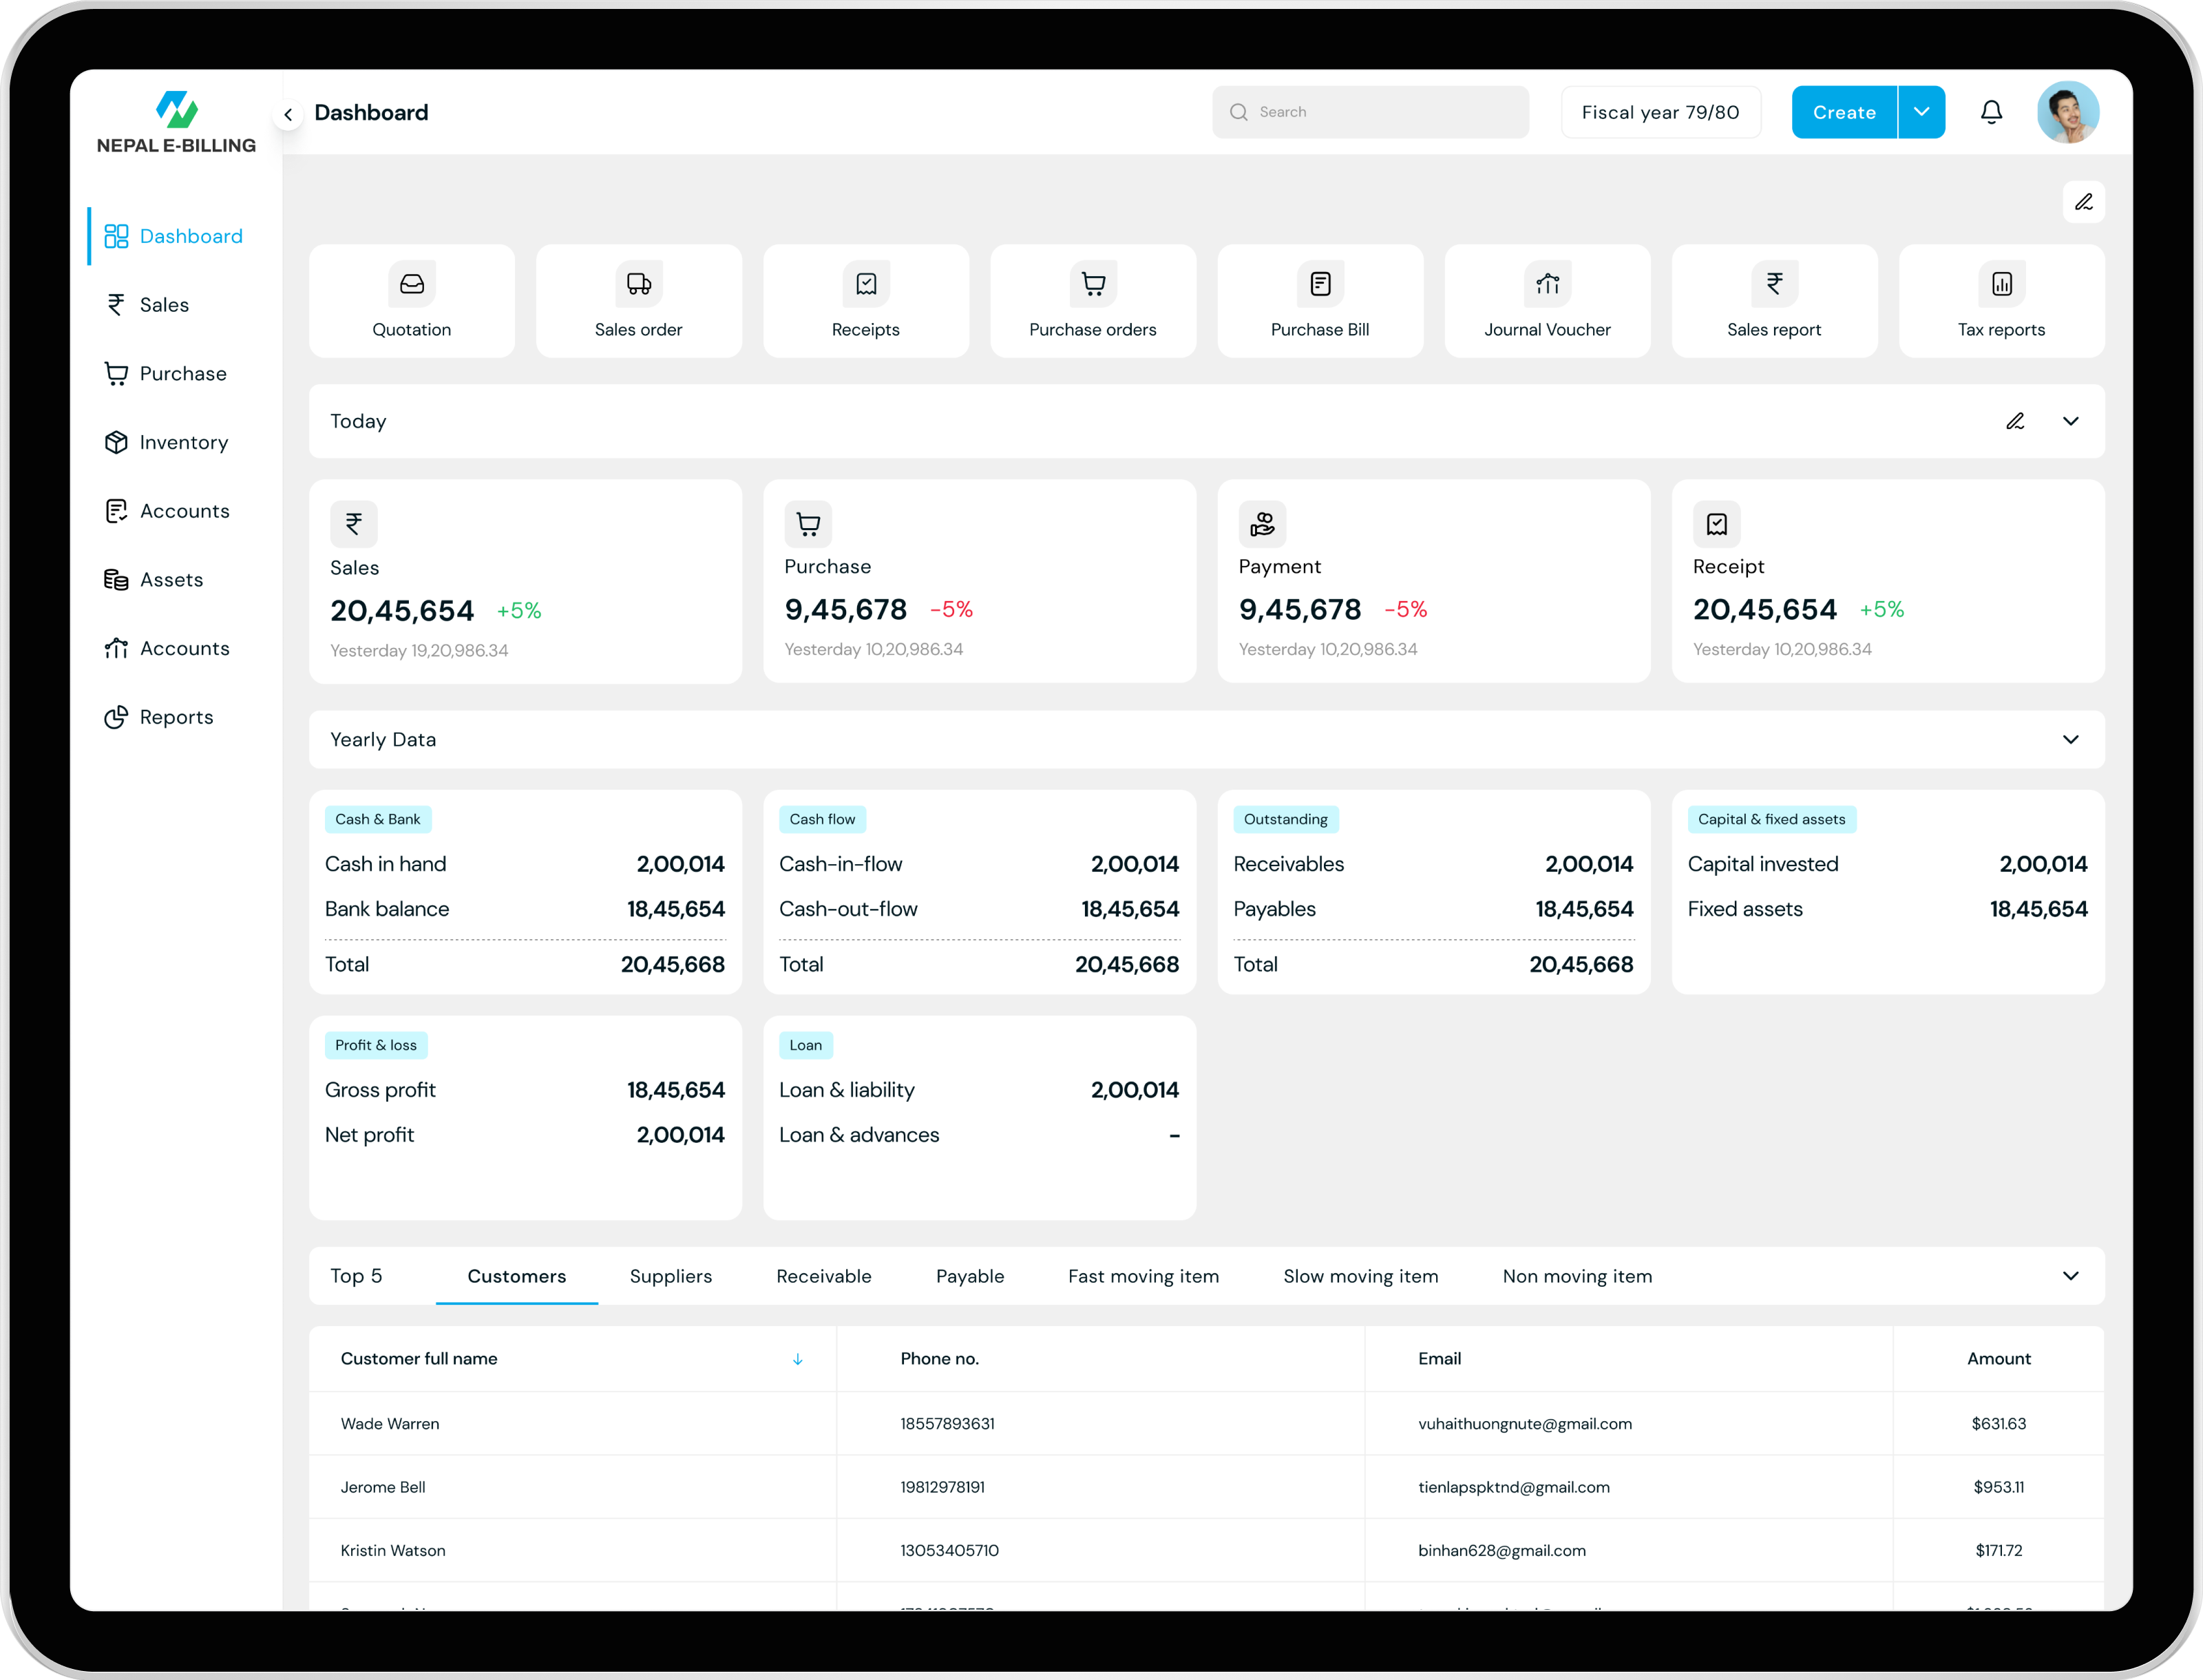Viewport: 2203px width, 1680px height.
Task: Open the Journal Voucher shortcut
Action: pyautogui.click(x=1547, y=301)
